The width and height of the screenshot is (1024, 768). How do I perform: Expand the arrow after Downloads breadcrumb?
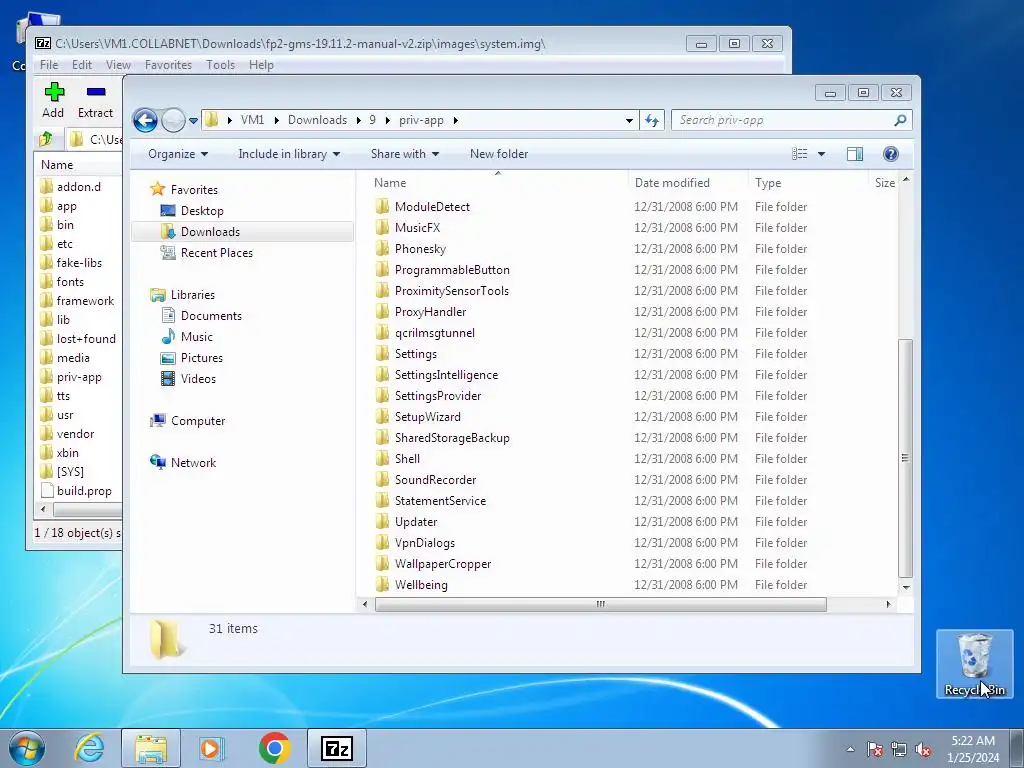click(359, 120)
